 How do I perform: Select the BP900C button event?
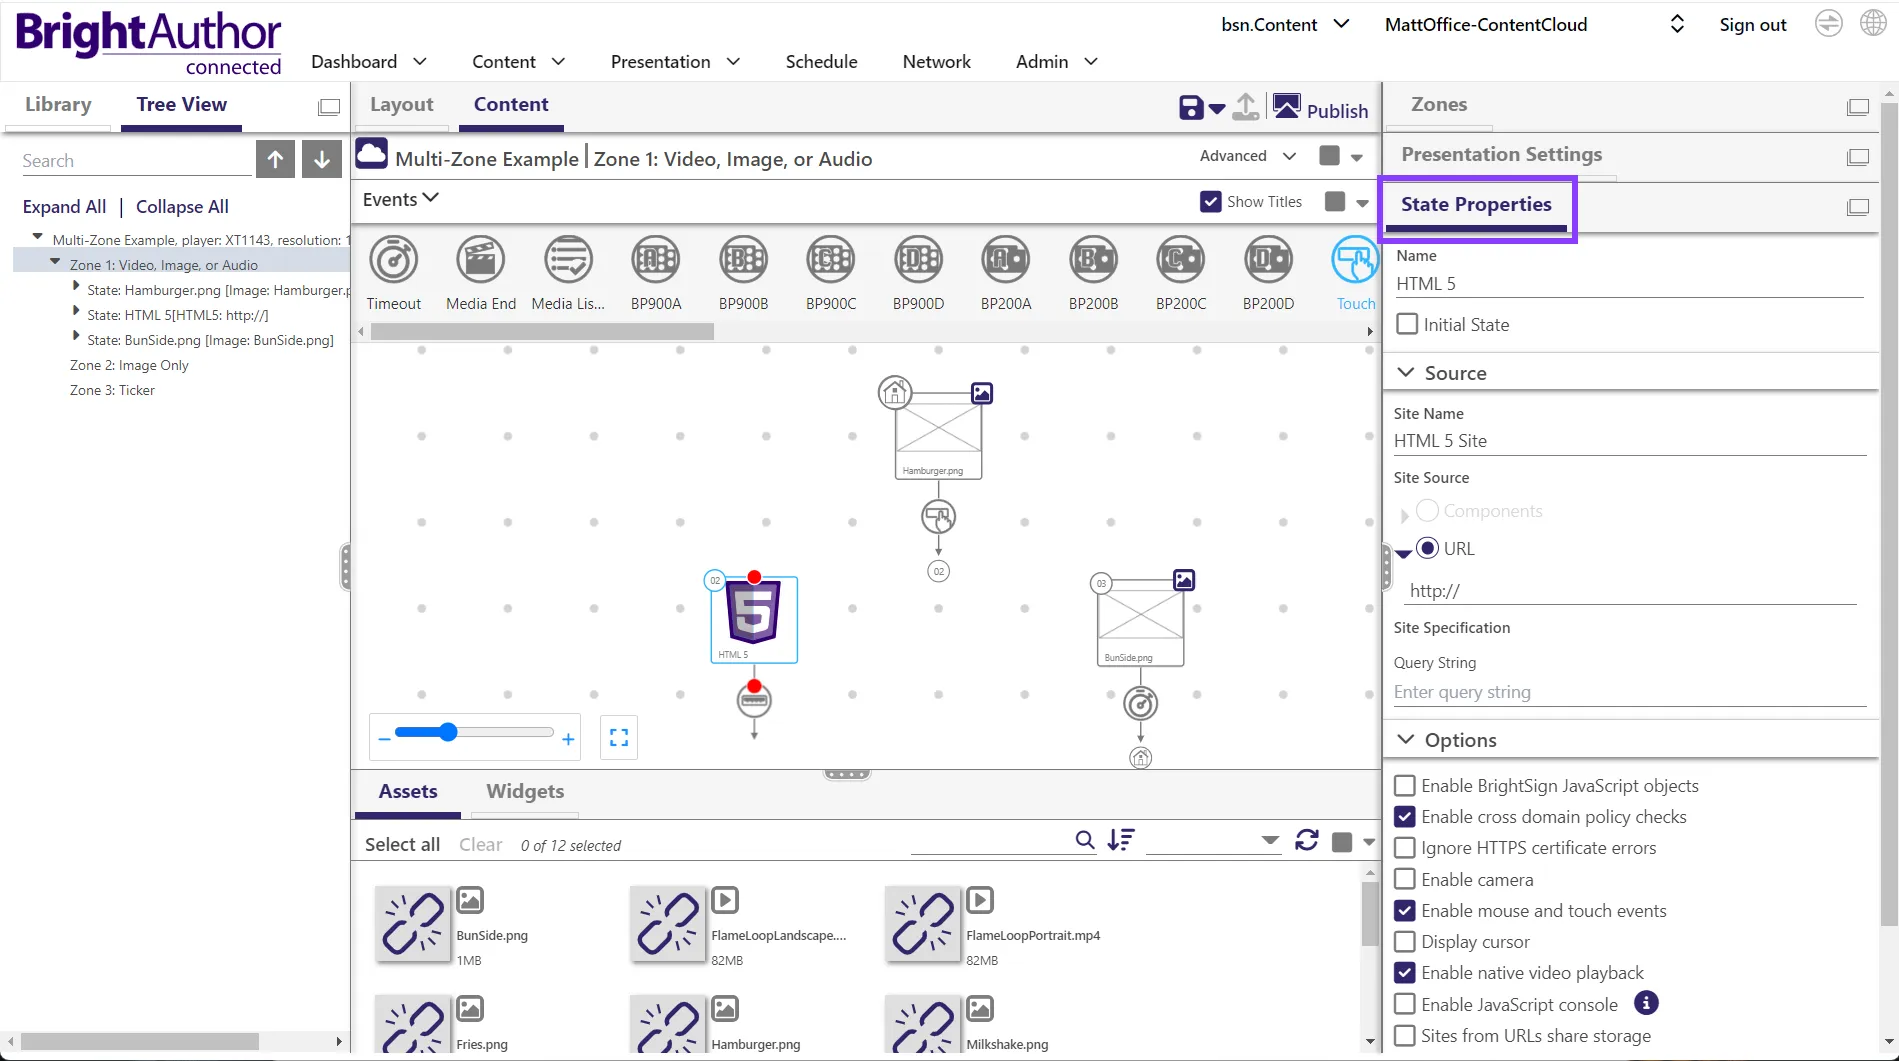pyautogui.click(x=831, y=260)
